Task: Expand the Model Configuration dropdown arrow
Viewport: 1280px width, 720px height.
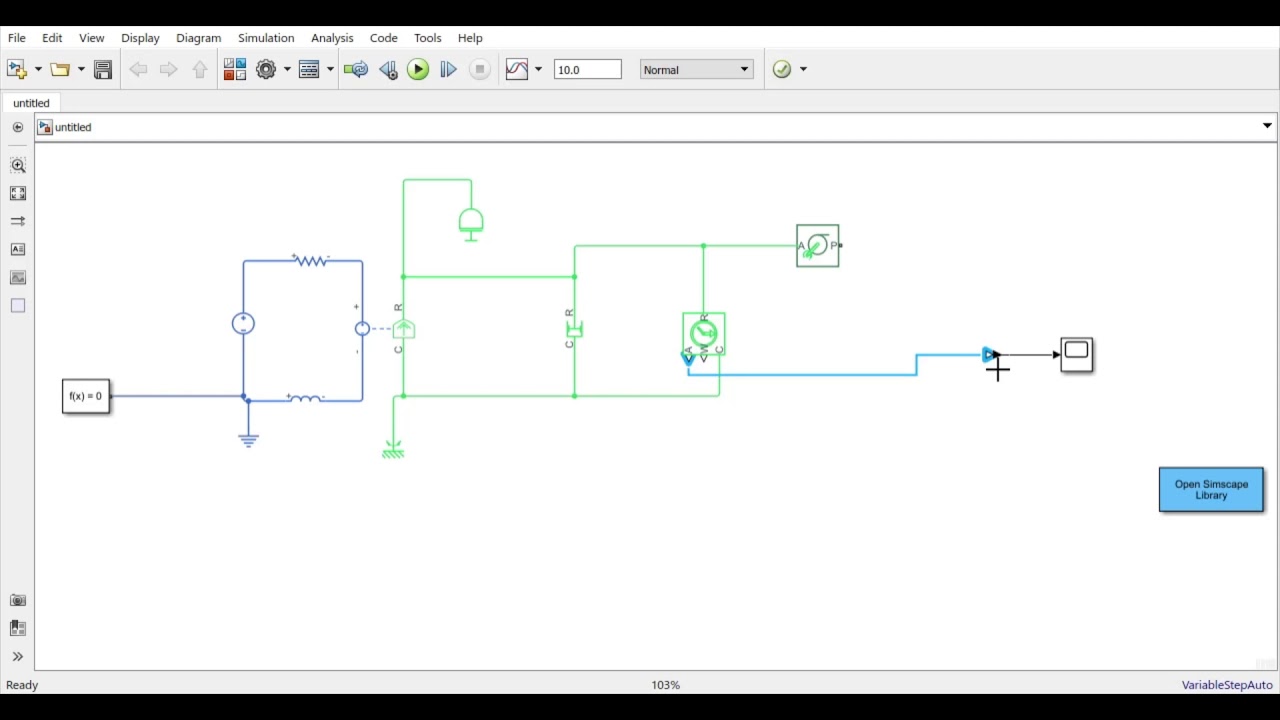Action: coord(287,69)
